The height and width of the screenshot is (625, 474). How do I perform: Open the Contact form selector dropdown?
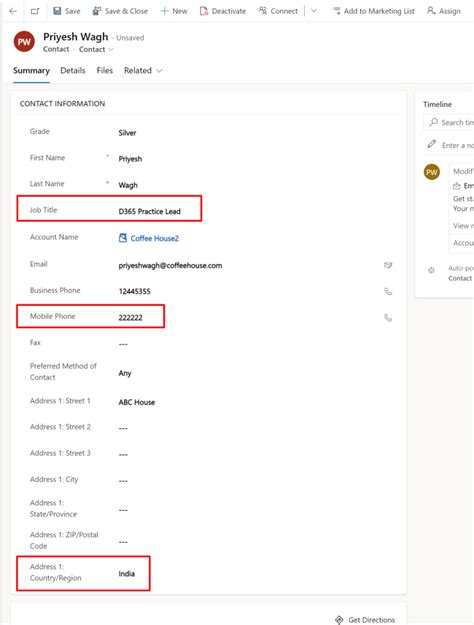[96, 49]
